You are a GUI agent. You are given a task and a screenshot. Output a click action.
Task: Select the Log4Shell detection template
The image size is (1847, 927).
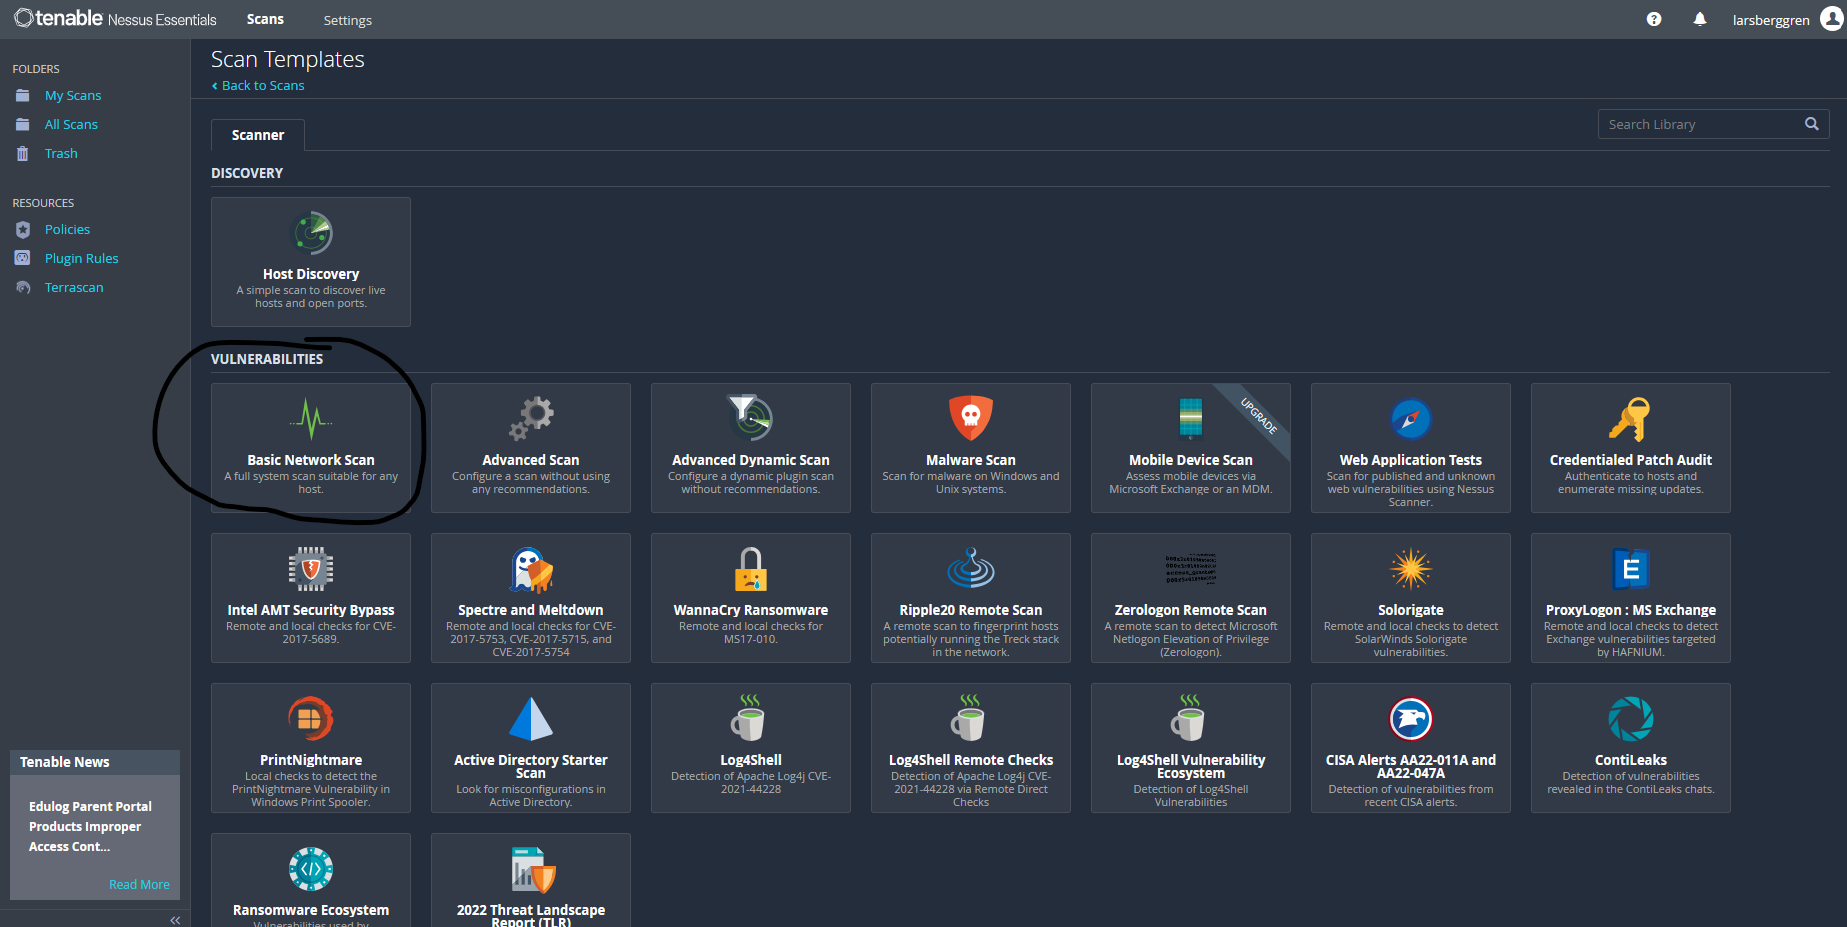tap(750, 747)
